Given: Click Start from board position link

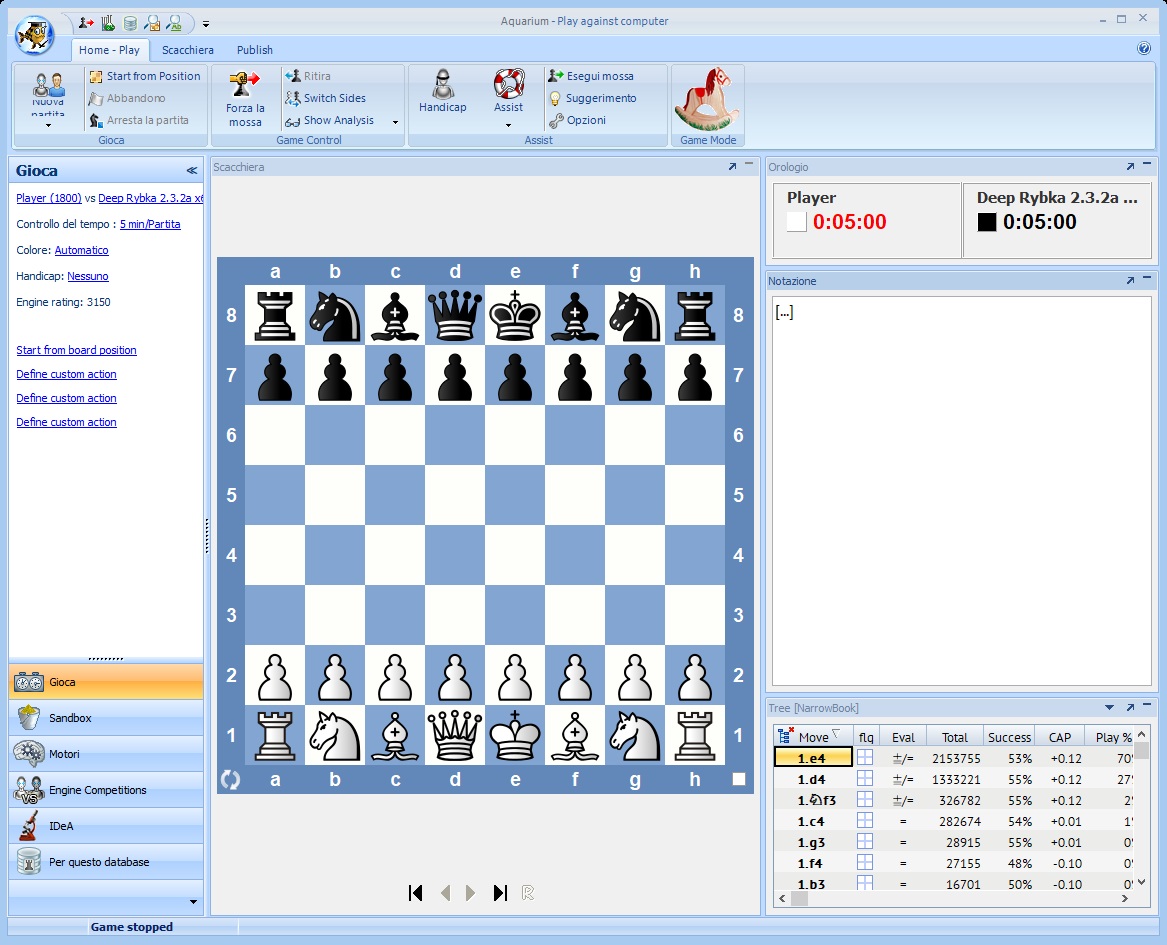Looking at the screenshot, I should pyautogui.click(x=77, y=350).
